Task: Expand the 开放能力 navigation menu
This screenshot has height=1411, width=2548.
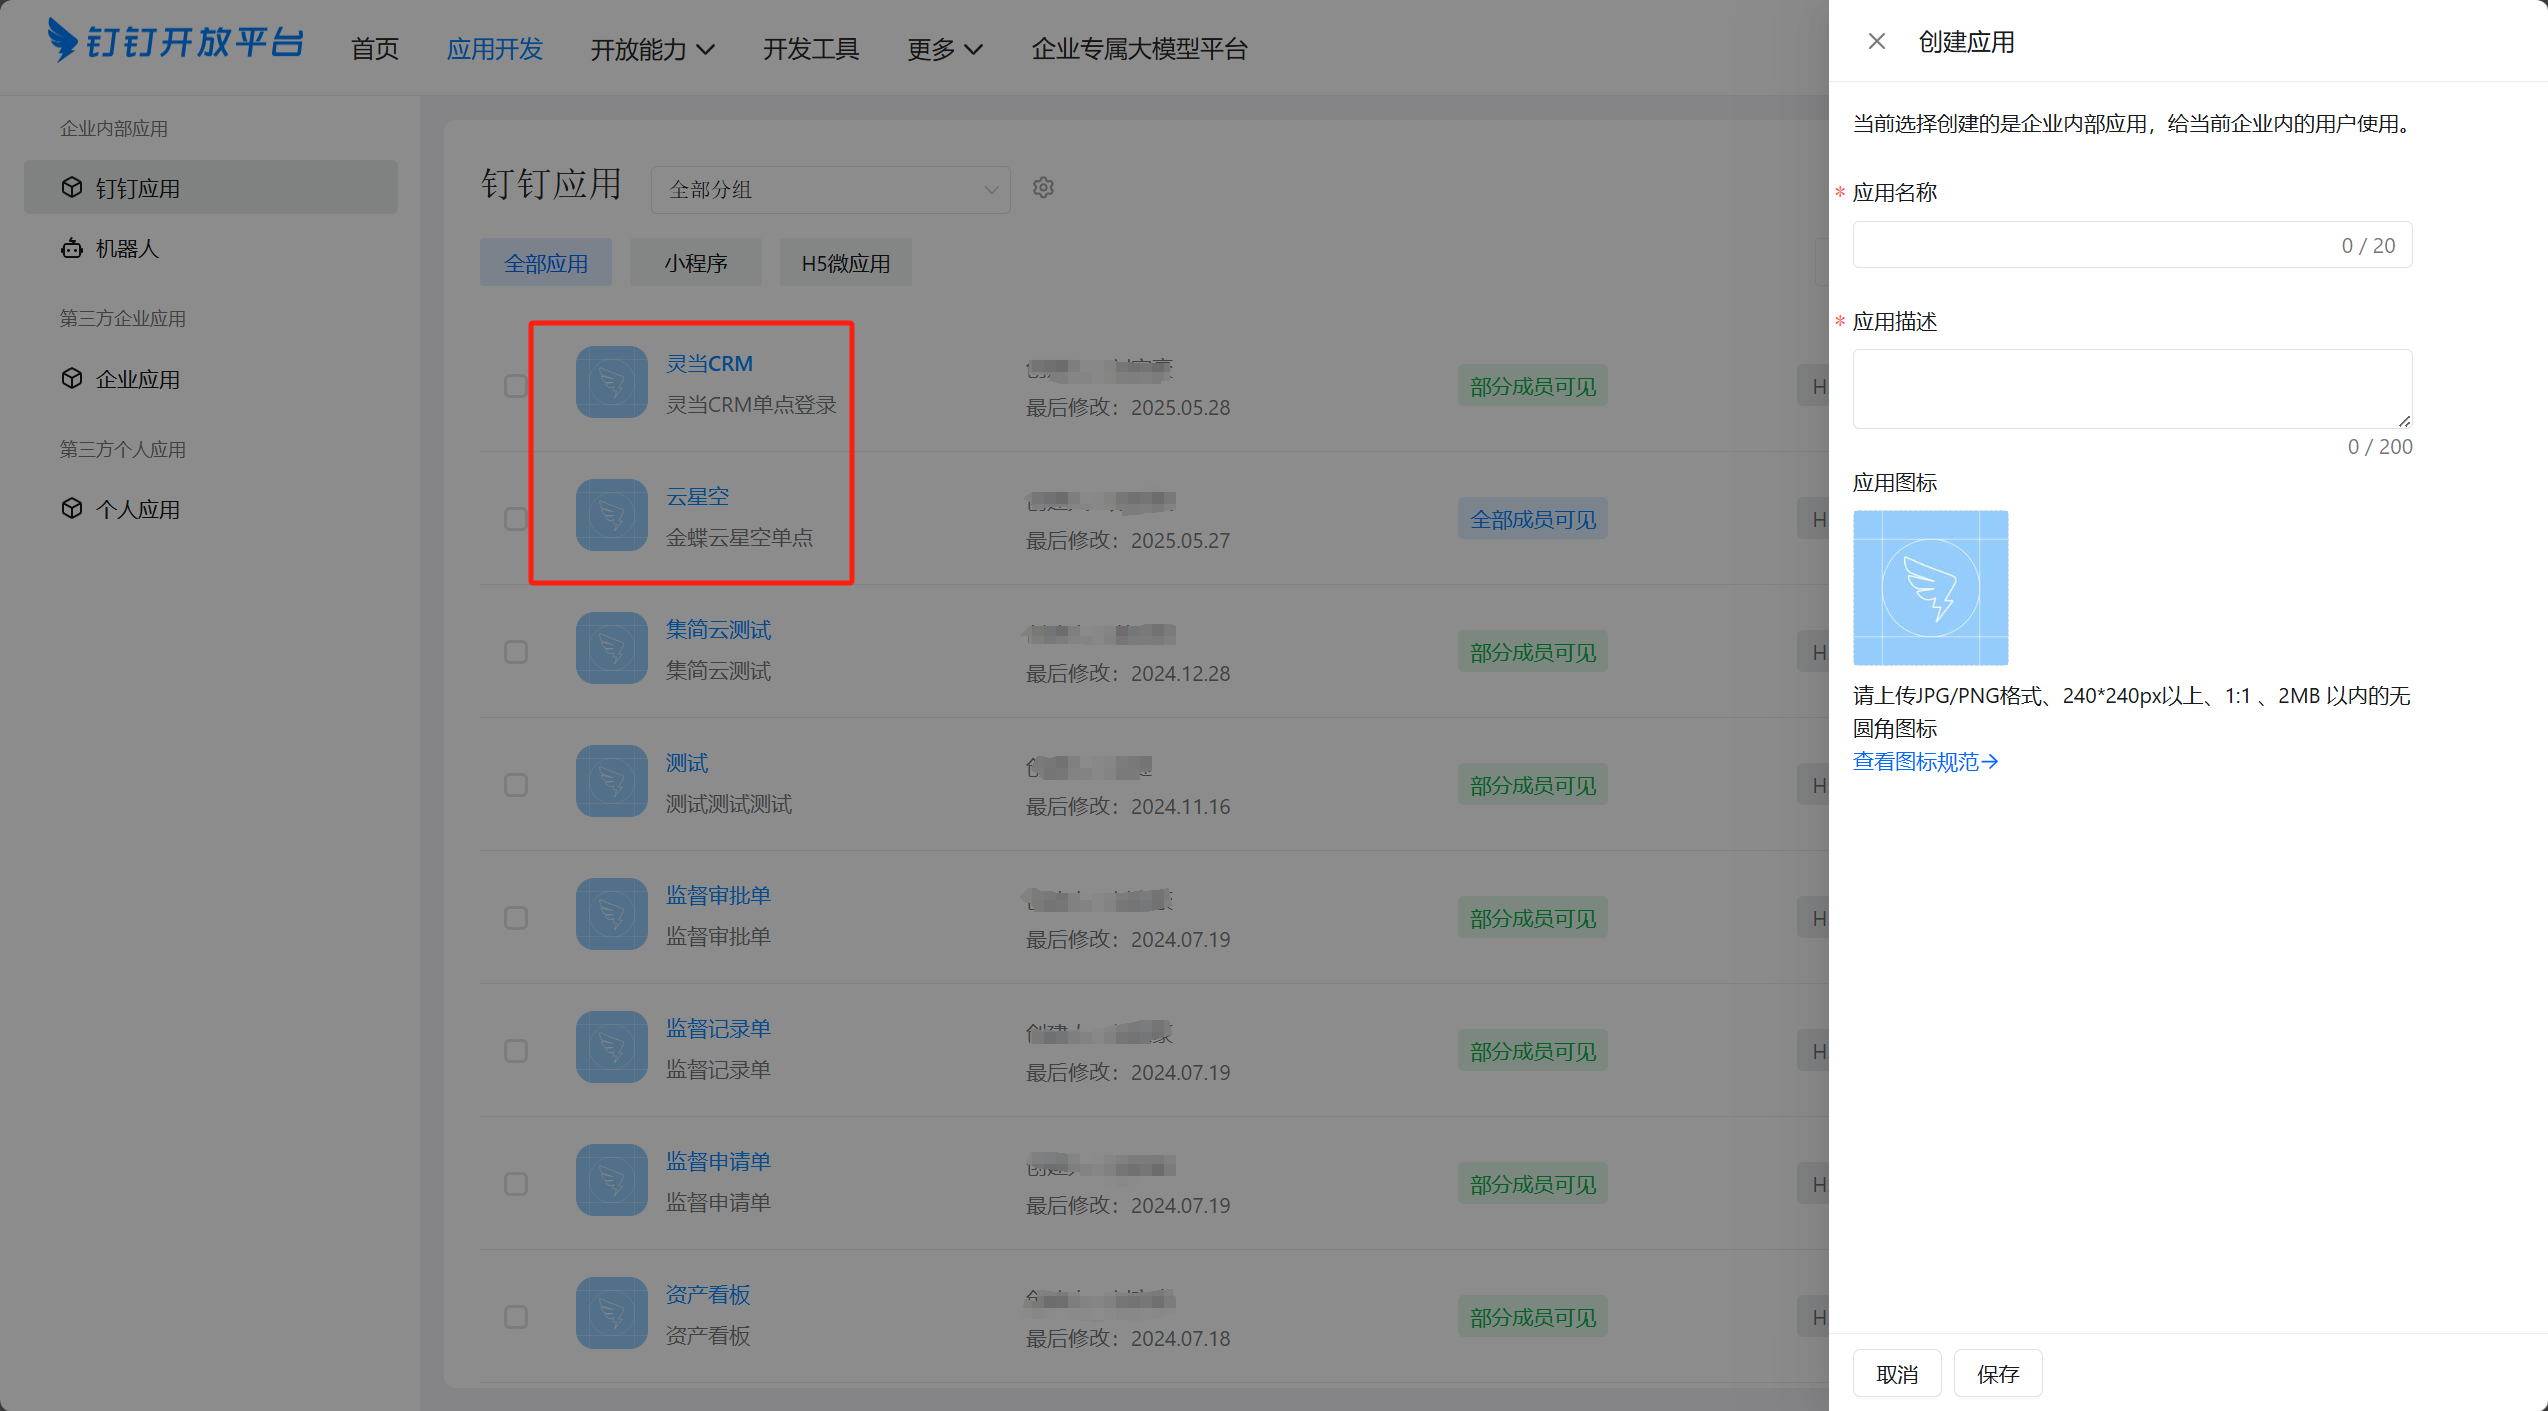Action: coord(652,49)
